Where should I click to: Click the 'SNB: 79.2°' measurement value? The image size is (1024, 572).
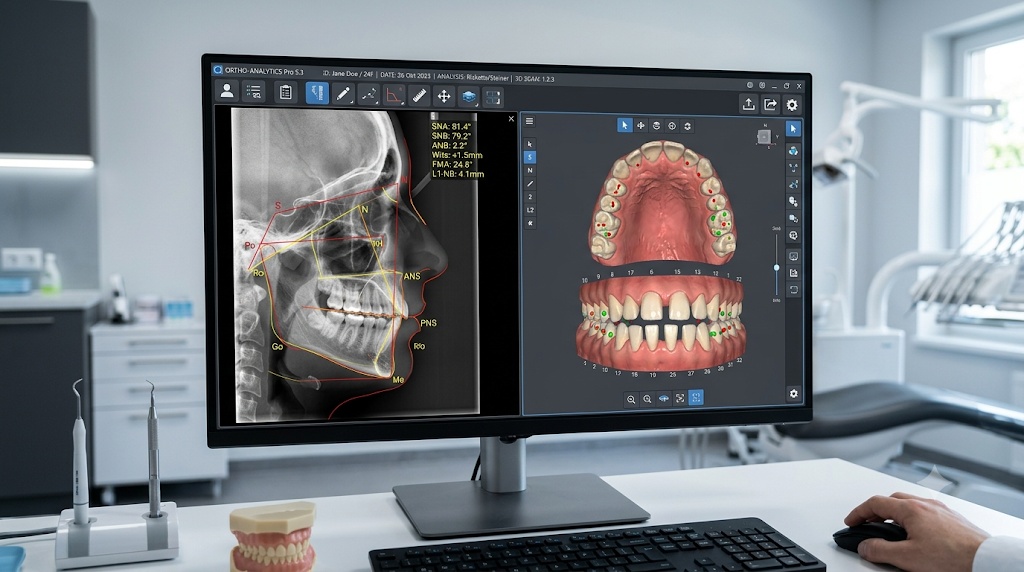point(451,136)
